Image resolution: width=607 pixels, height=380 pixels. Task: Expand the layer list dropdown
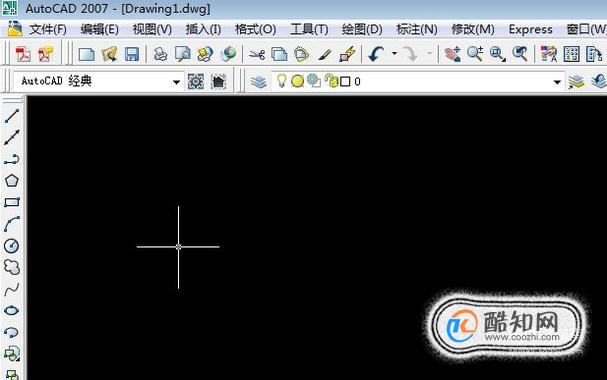point(557,82)
